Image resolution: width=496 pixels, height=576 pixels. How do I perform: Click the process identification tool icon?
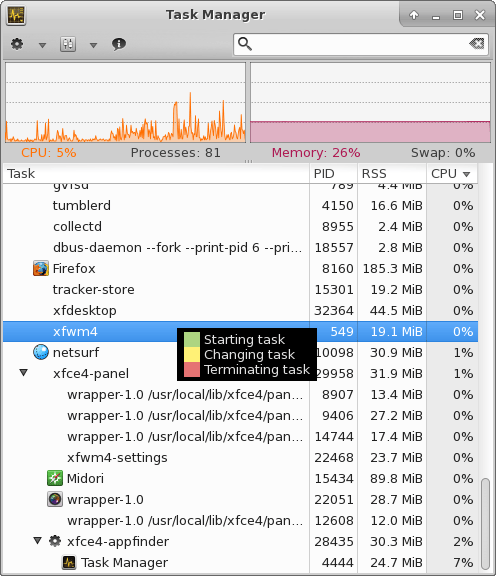click(x=68, y=44)
